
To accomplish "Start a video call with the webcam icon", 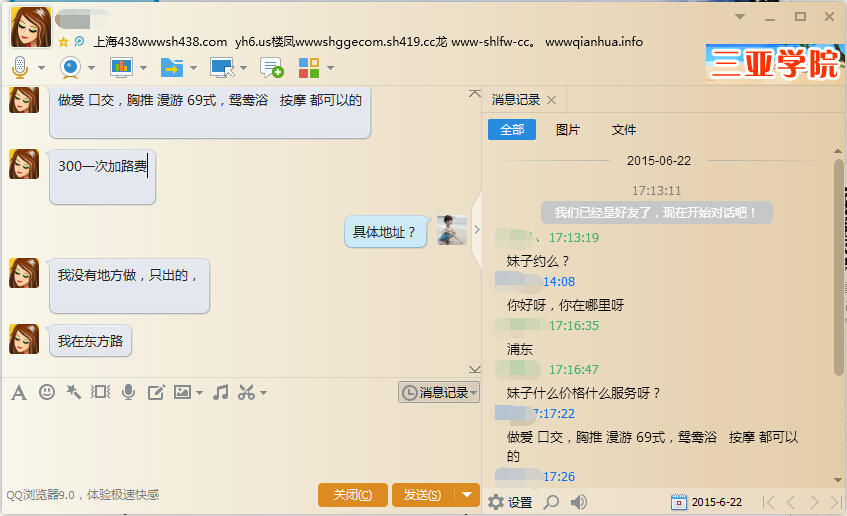I will (x=70, y=68).
